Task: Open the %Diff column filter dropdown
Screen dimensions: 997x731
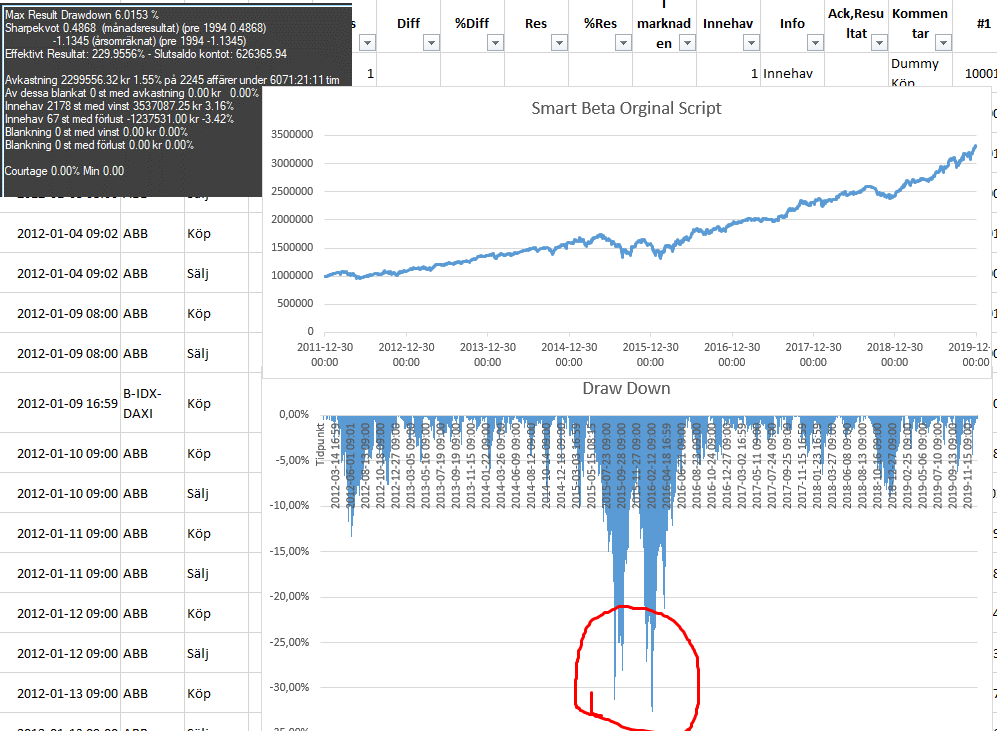Action: coord(495,42)
